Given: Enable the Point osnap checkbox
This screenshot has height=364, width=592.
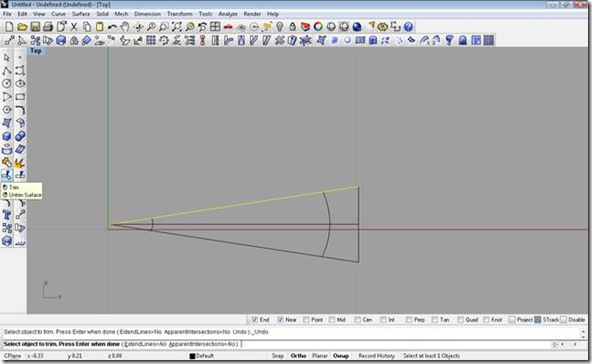Looking at the screenshot, I should coord(306,320).
